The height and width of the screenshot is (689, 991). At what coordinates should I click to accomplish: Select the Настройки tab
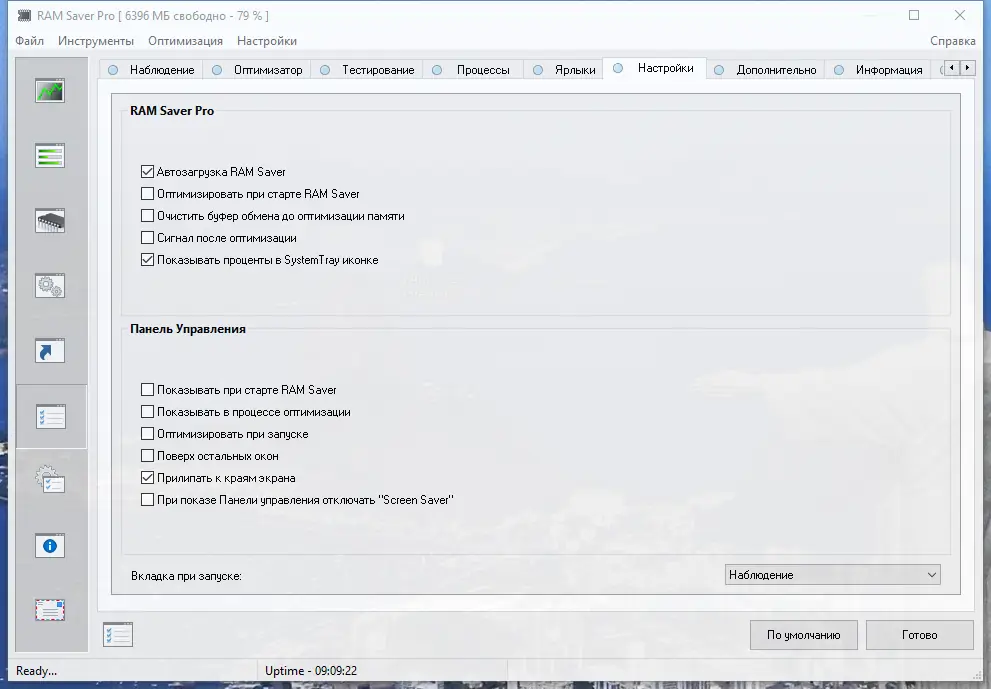[655, 68]
